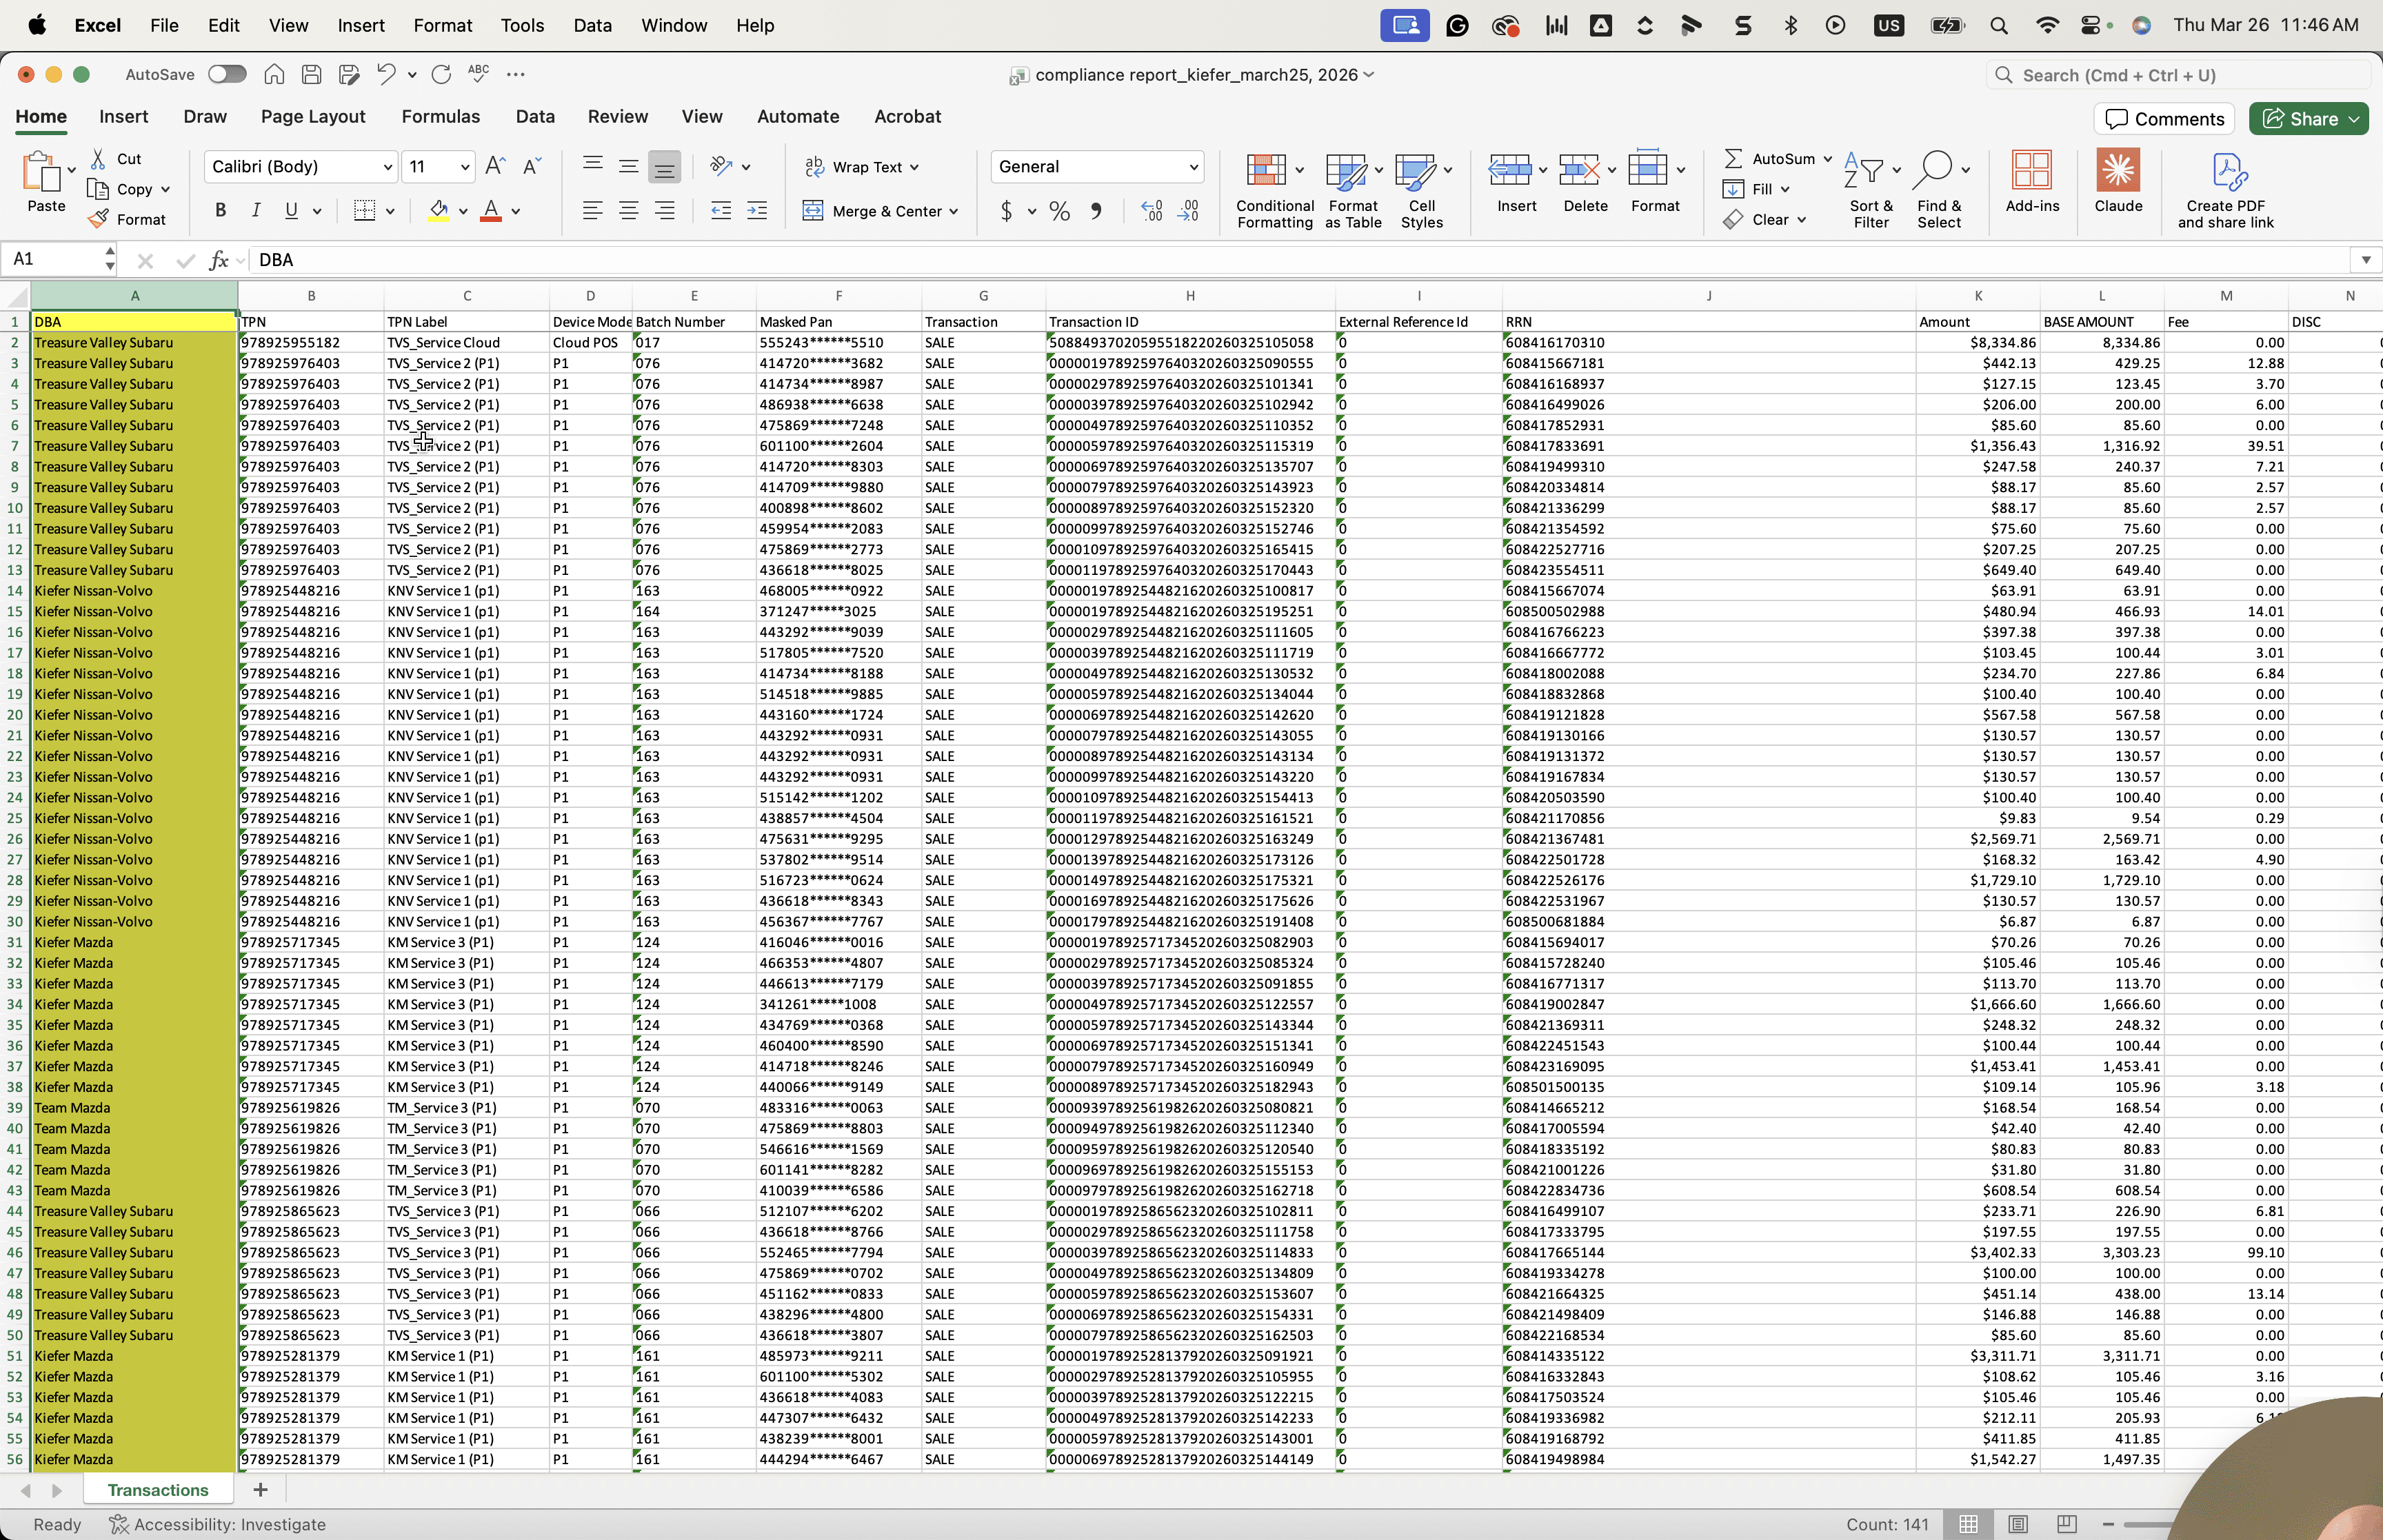The width and height of the screenshot is (2383, 1540).
Task: Toggle Underline formatting
Action: [x=291, y=210]
